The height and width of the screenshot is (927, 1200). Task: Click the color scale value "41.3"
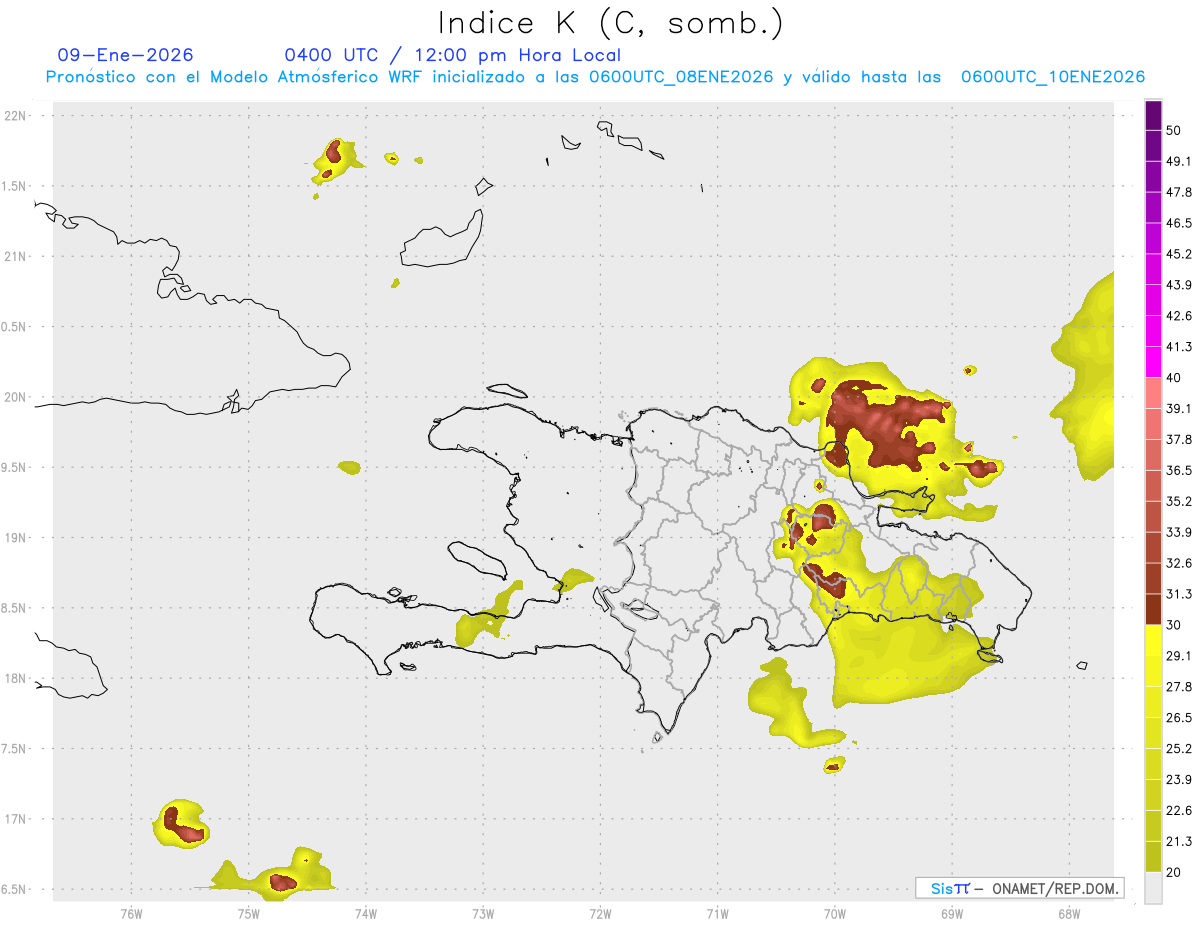click(x=1179, y=347)
